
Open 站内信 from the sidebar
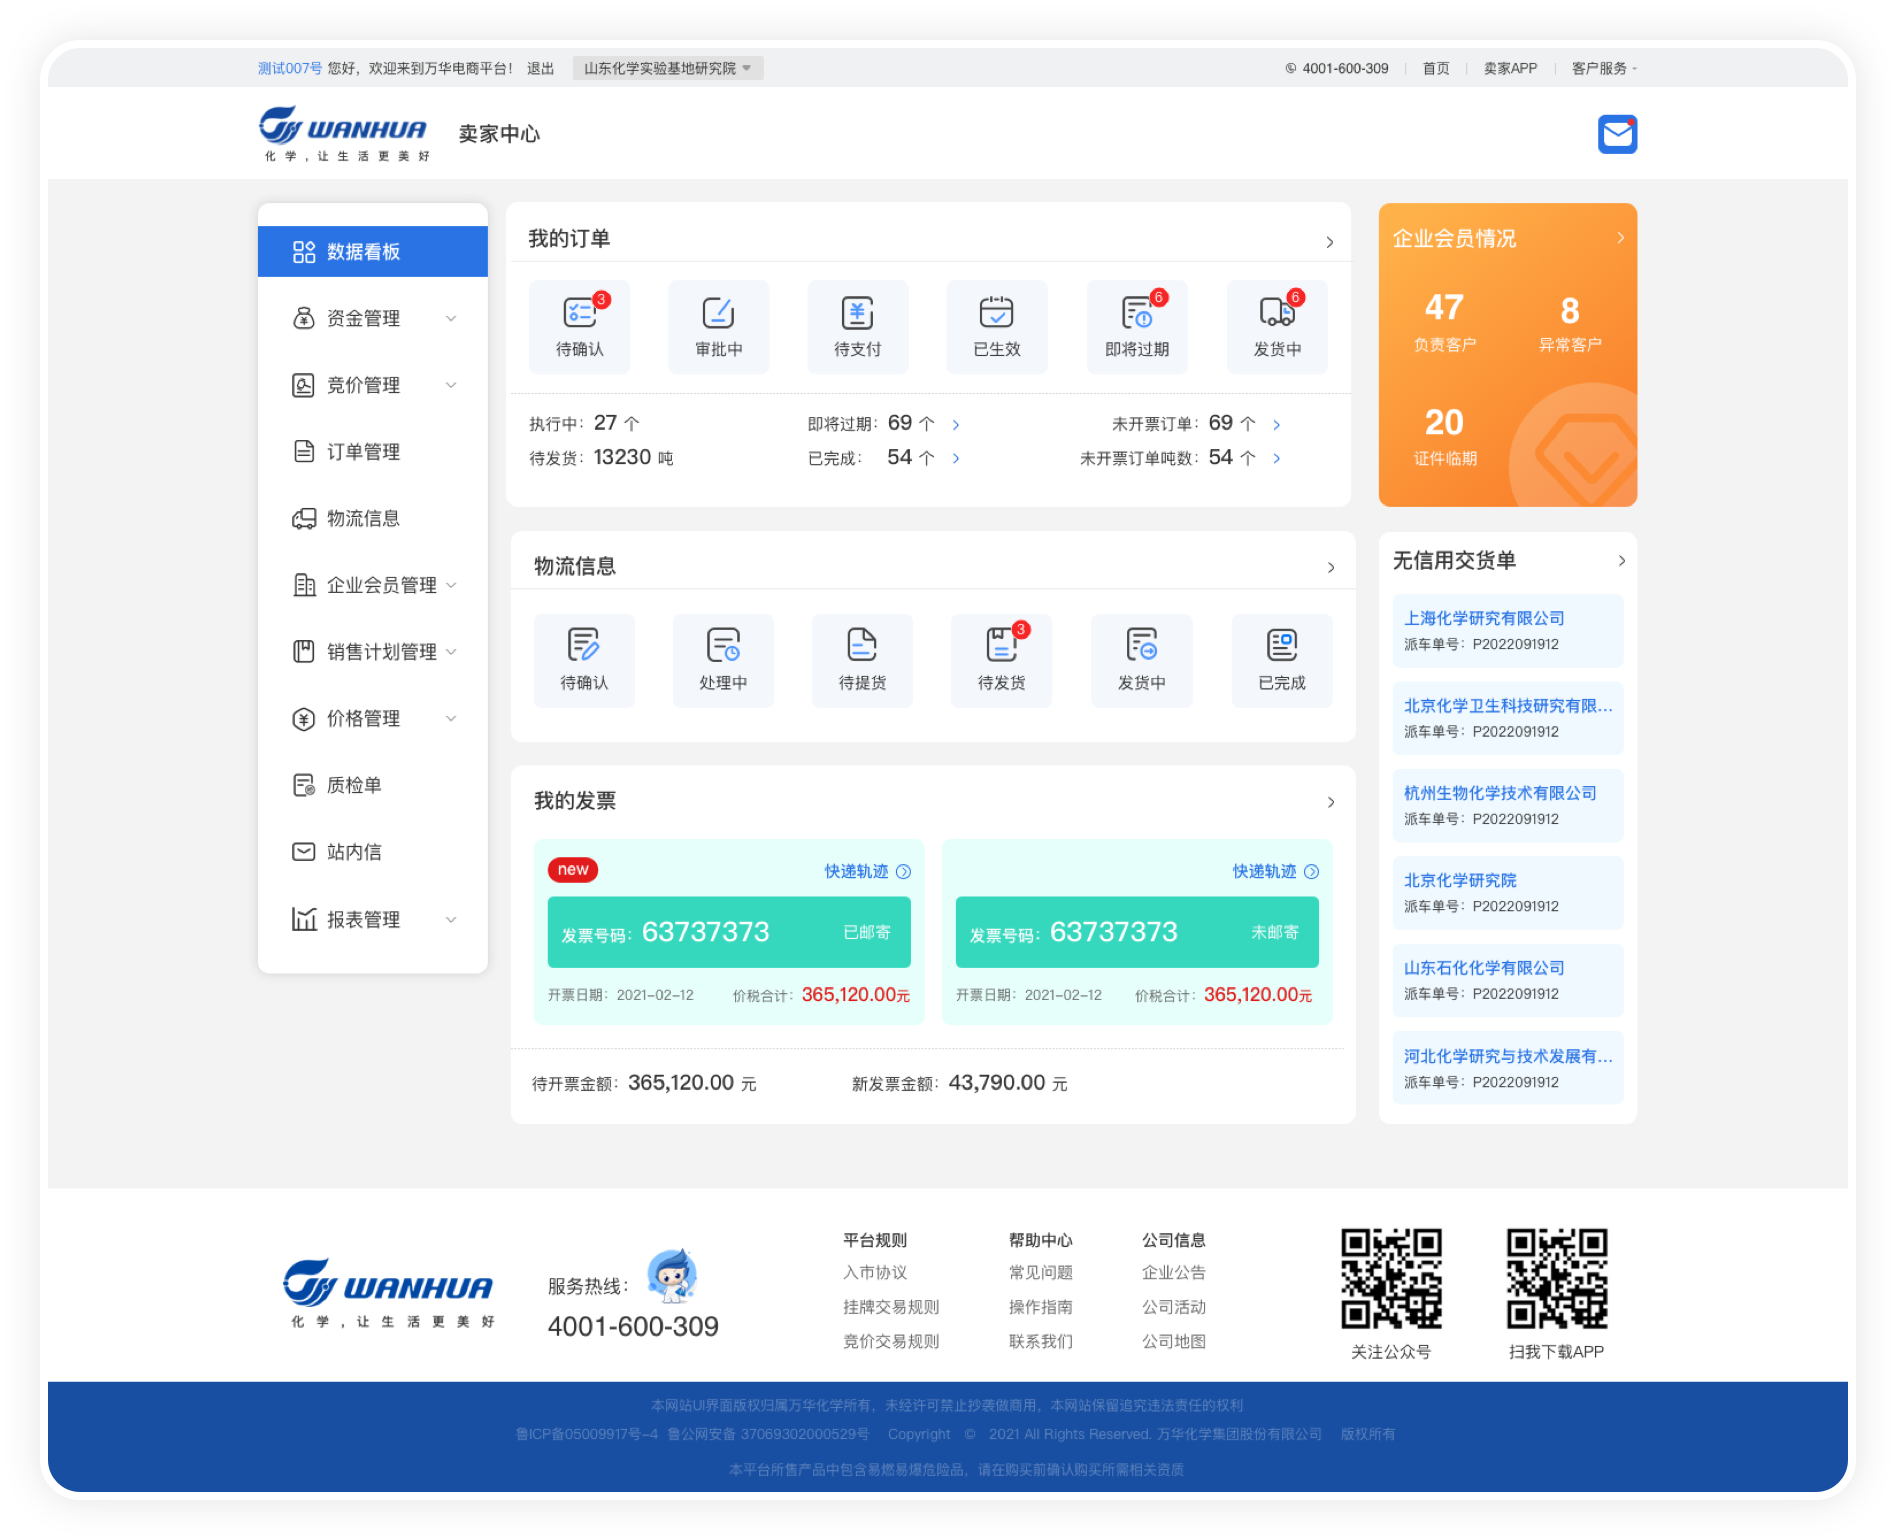coord(354,852)
